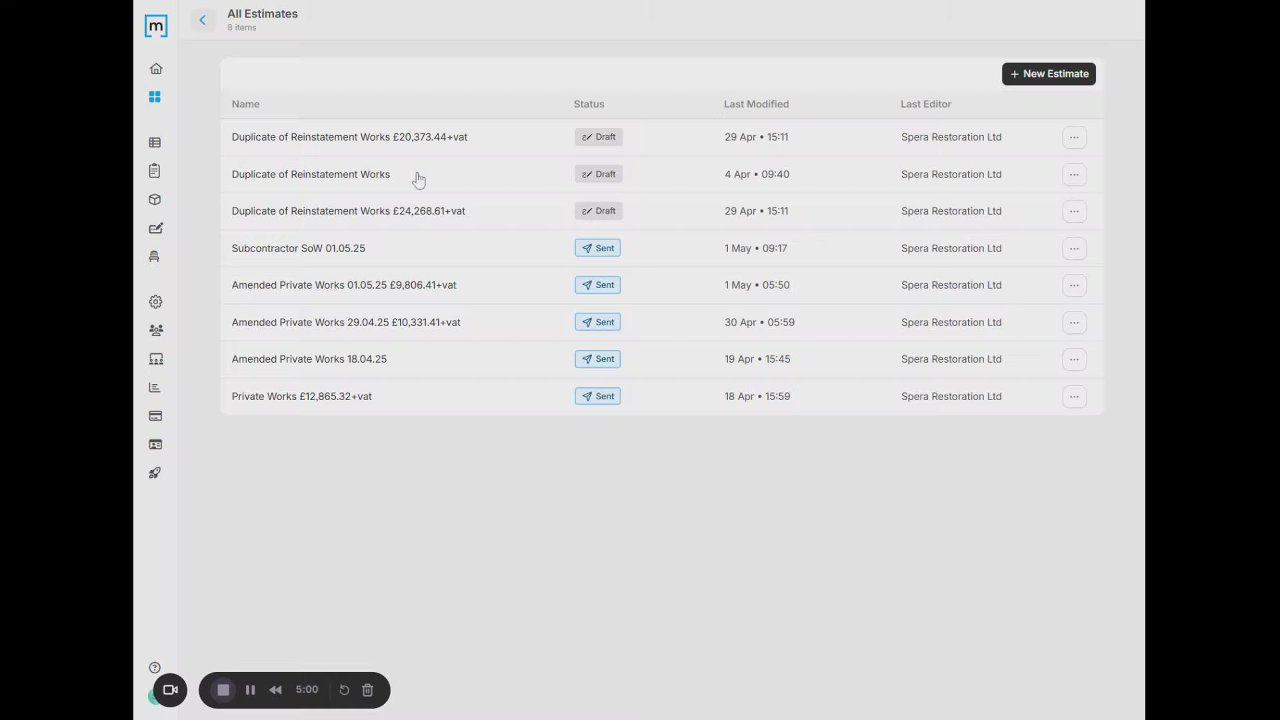Open options menu for Amended Private Works 29.04.25
Screen dimensions: 1280x720
[x=1074, y=323]
